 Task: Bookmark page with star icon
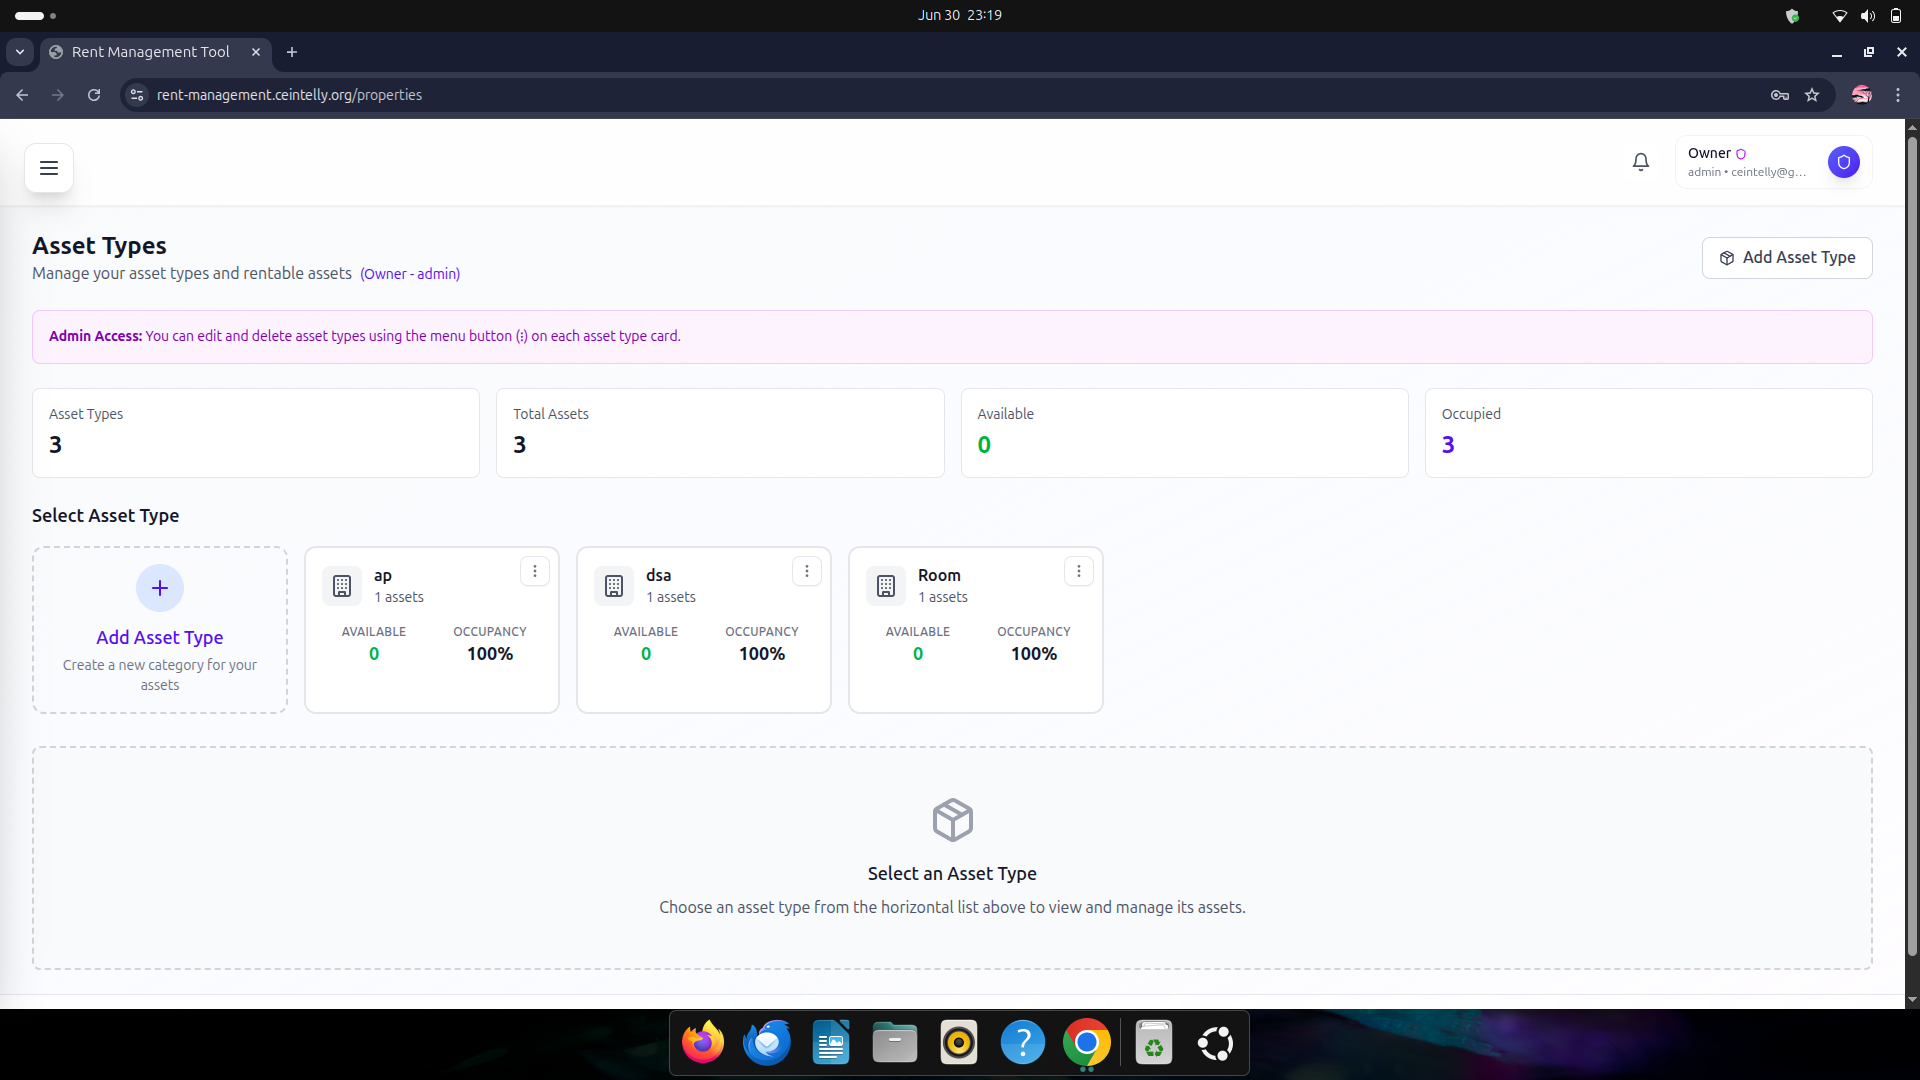pos(1812,95)
